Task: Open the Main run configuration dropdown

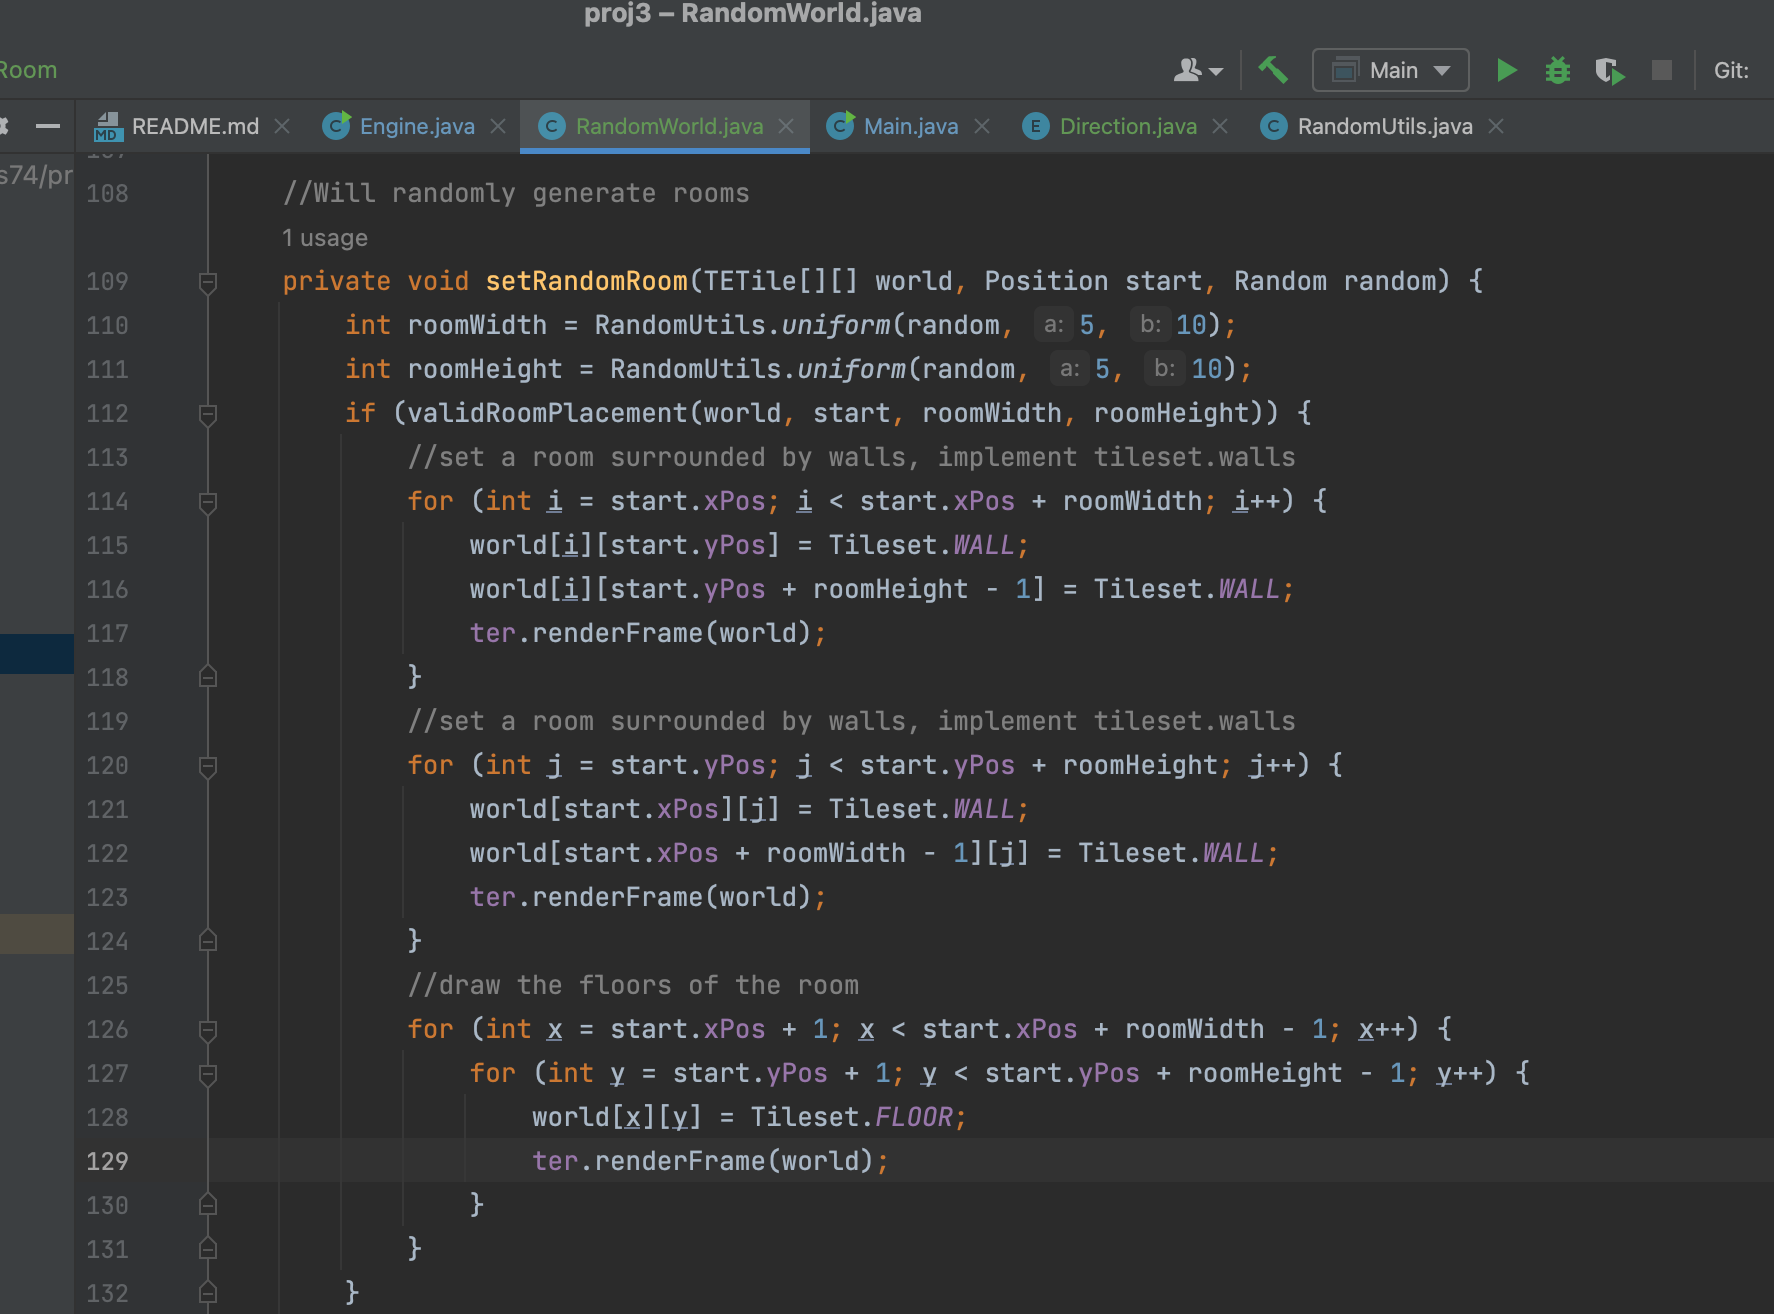Action: coord(1390,70)
